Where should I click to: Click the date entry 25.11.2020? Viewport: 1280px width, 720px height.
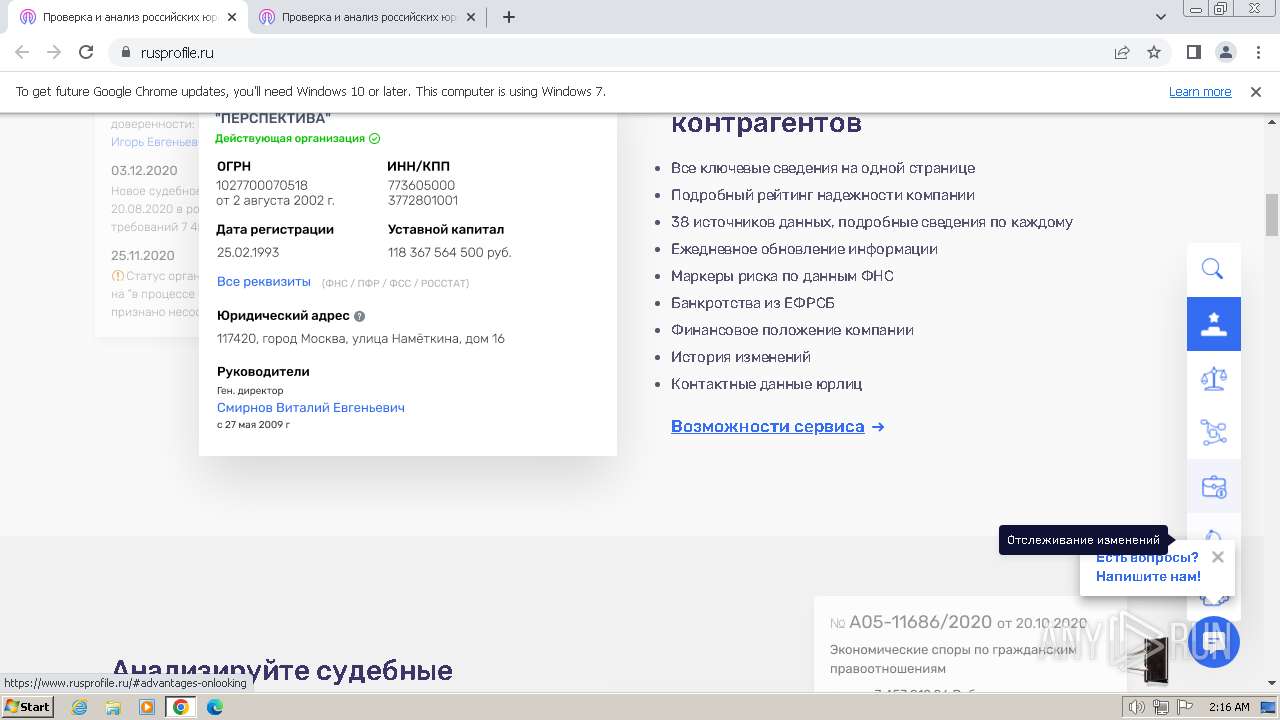pyautogui.click(x=143, y=256)
